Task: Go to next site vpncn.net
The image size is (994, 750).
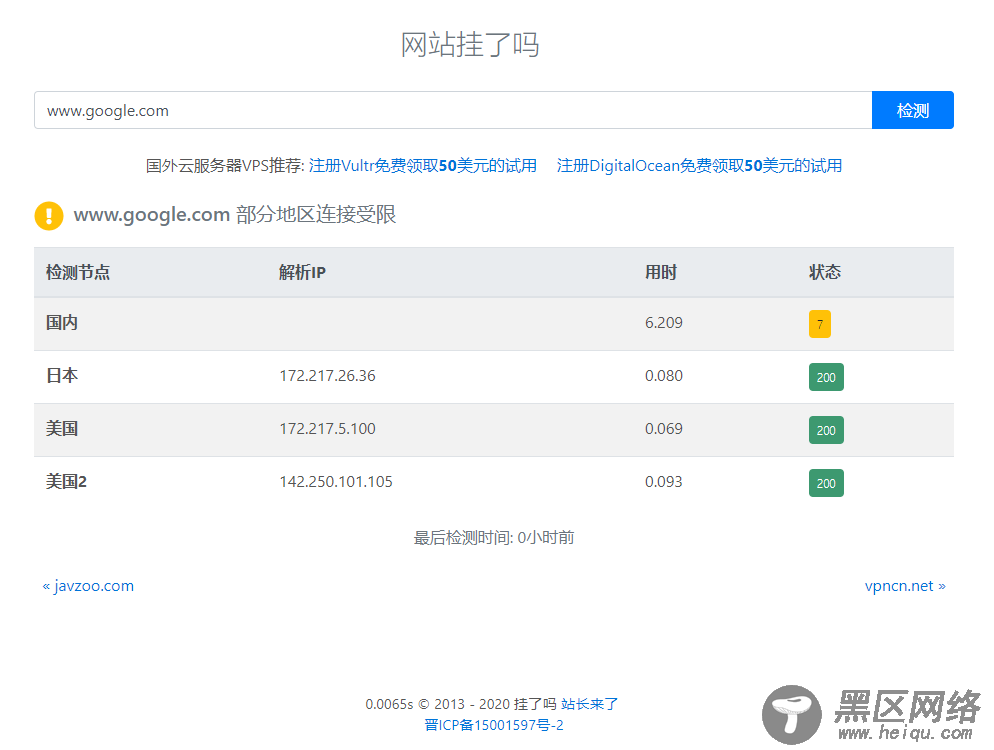Action: [905, 586]
